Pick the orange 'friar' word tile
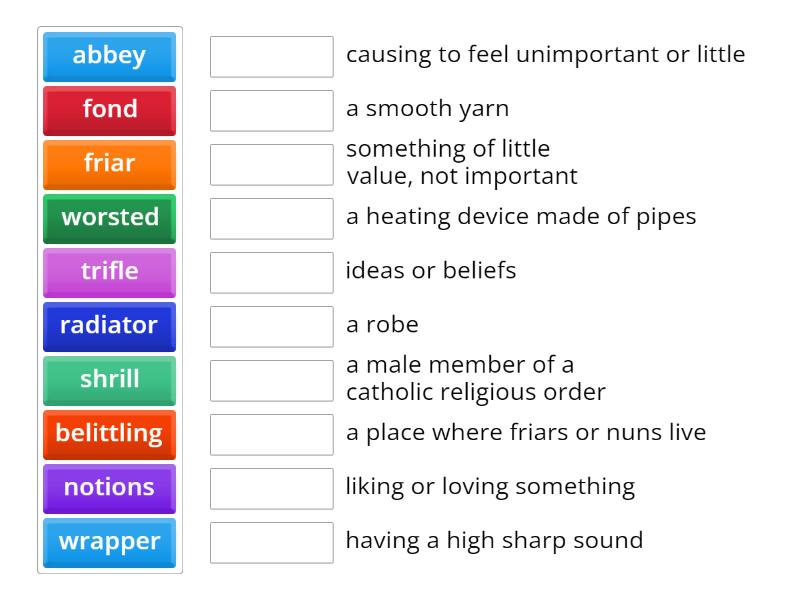Viewport: 800px width, 600px height. coord(109,164)
